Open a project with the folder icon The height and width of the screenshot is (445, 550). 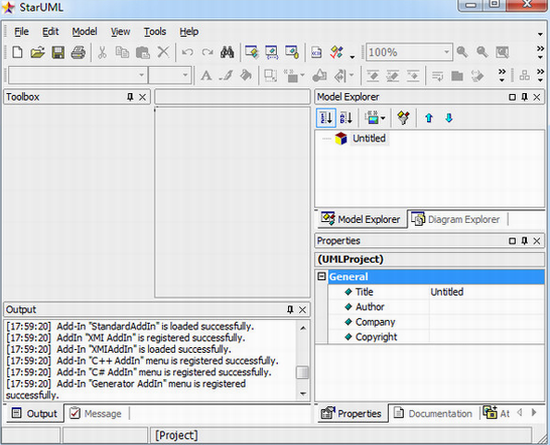tap(38, 53)
